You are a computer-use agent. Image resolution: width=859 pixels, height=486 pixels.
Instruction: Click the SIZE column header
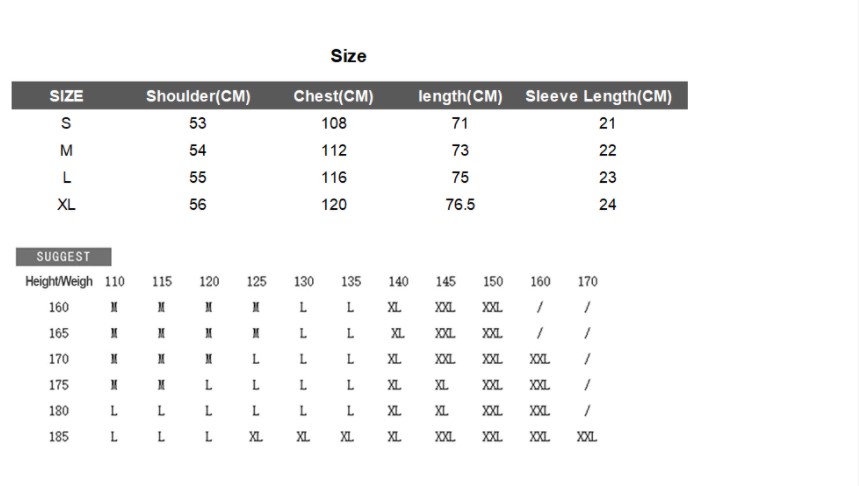[66, 96]
